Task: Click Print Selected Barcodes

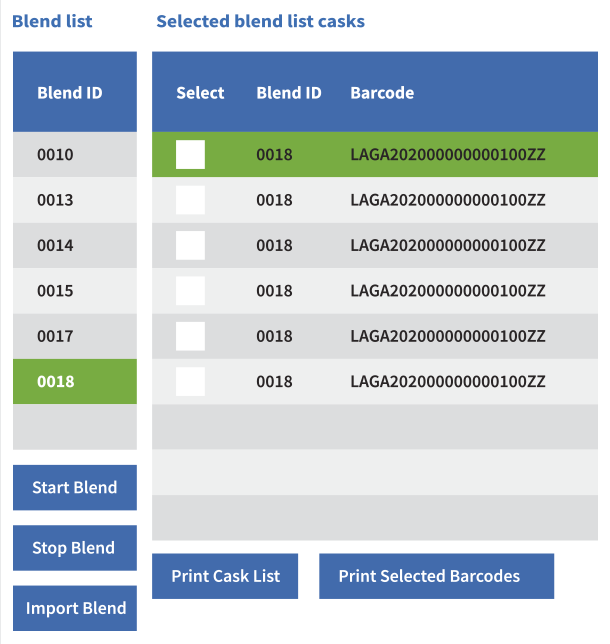Action: pyautogui.click(x=437, y=576)
